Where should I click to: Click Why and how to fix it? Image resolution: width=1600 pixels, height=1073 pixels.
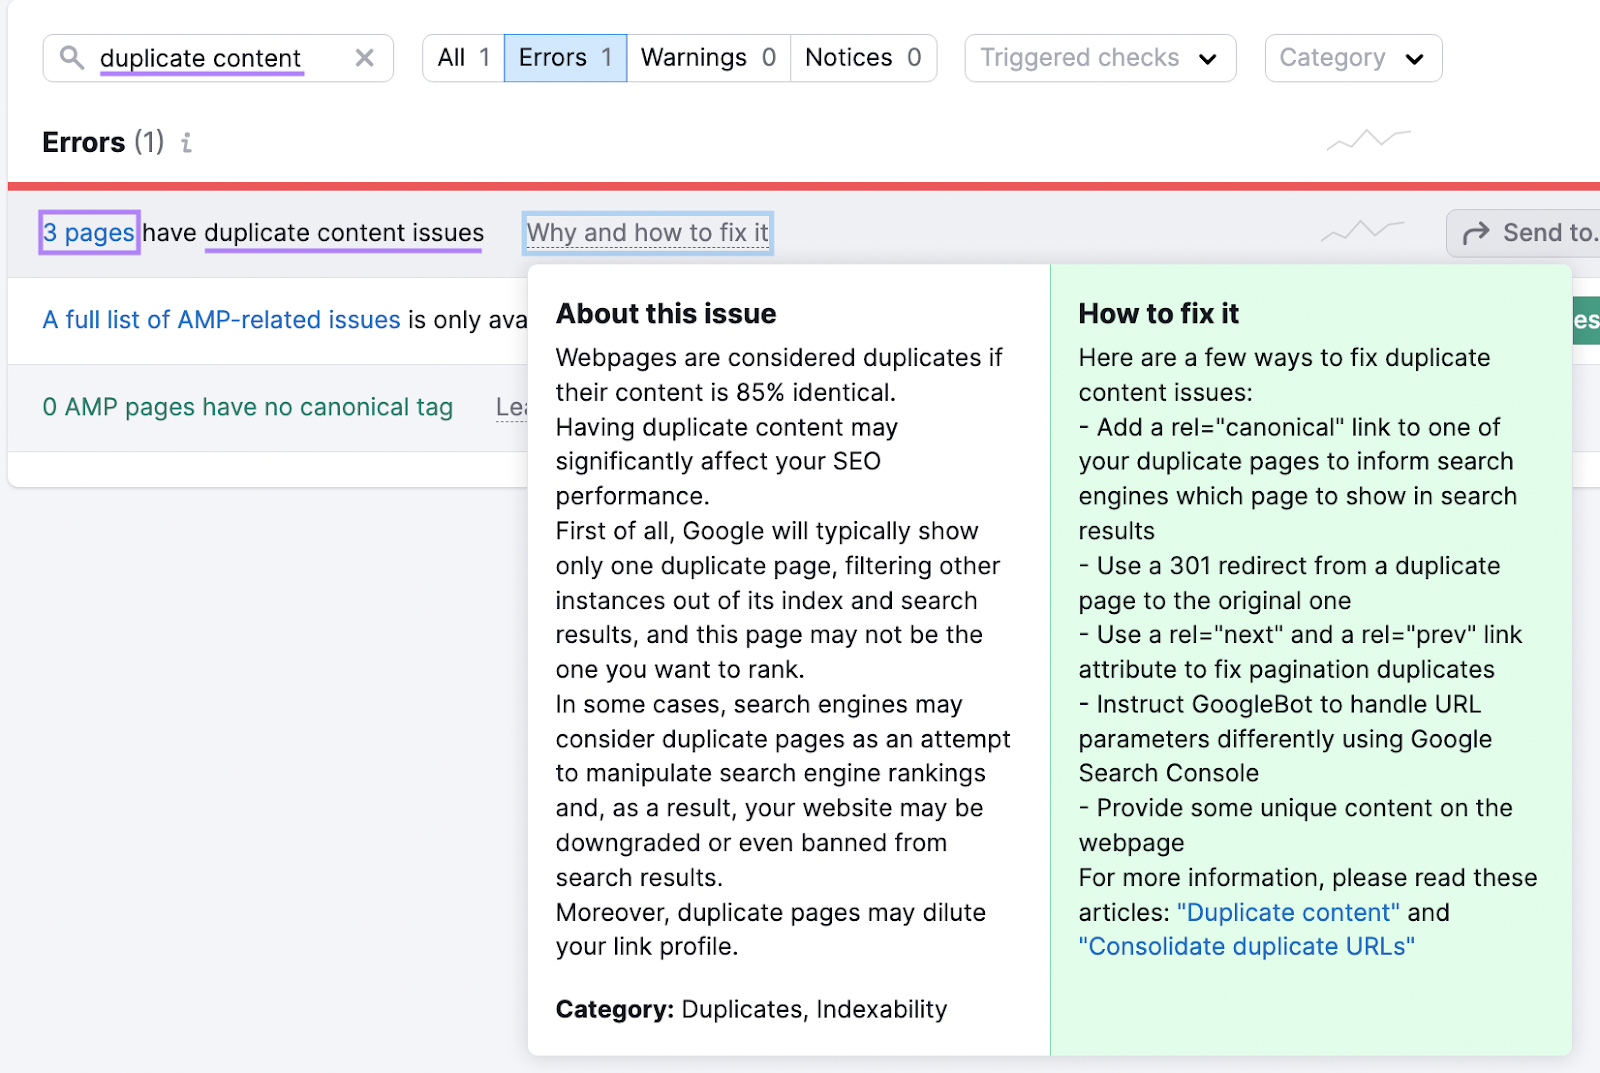(647, 232)
